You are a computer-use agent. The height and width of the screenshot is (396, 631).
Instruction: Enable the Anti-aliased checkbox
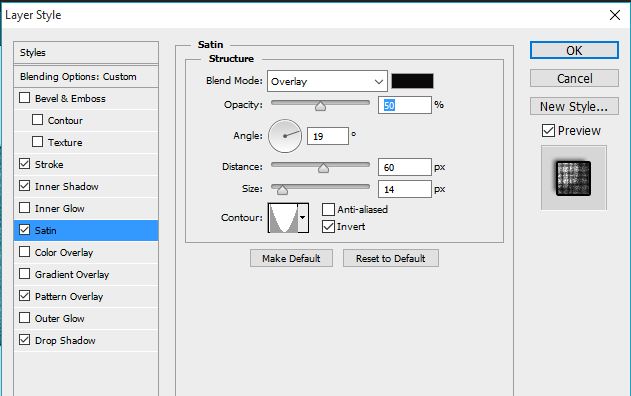(328, 209)
